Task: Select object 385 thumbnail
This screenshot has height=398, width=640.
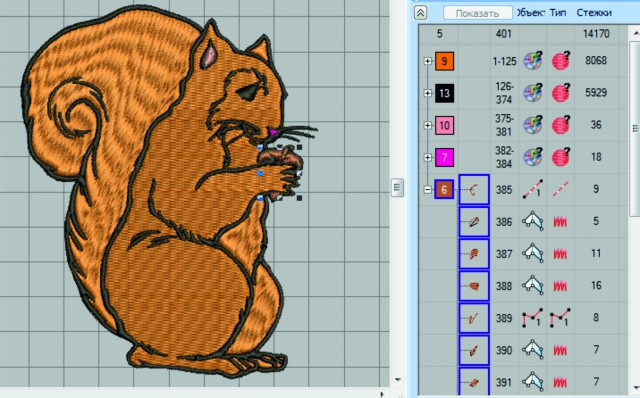Action: click(474, 189)
